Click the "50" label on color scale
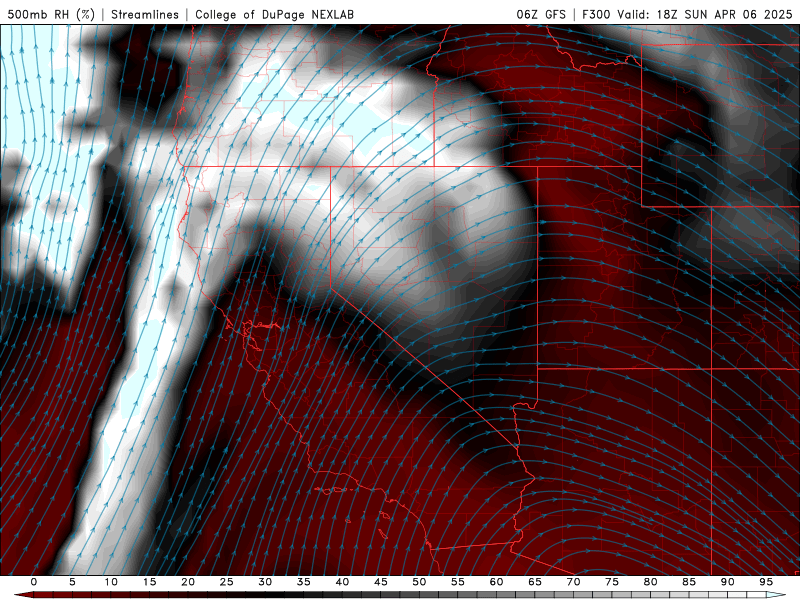The height and width of the screenshot is (600, 800). coord(419,582)
